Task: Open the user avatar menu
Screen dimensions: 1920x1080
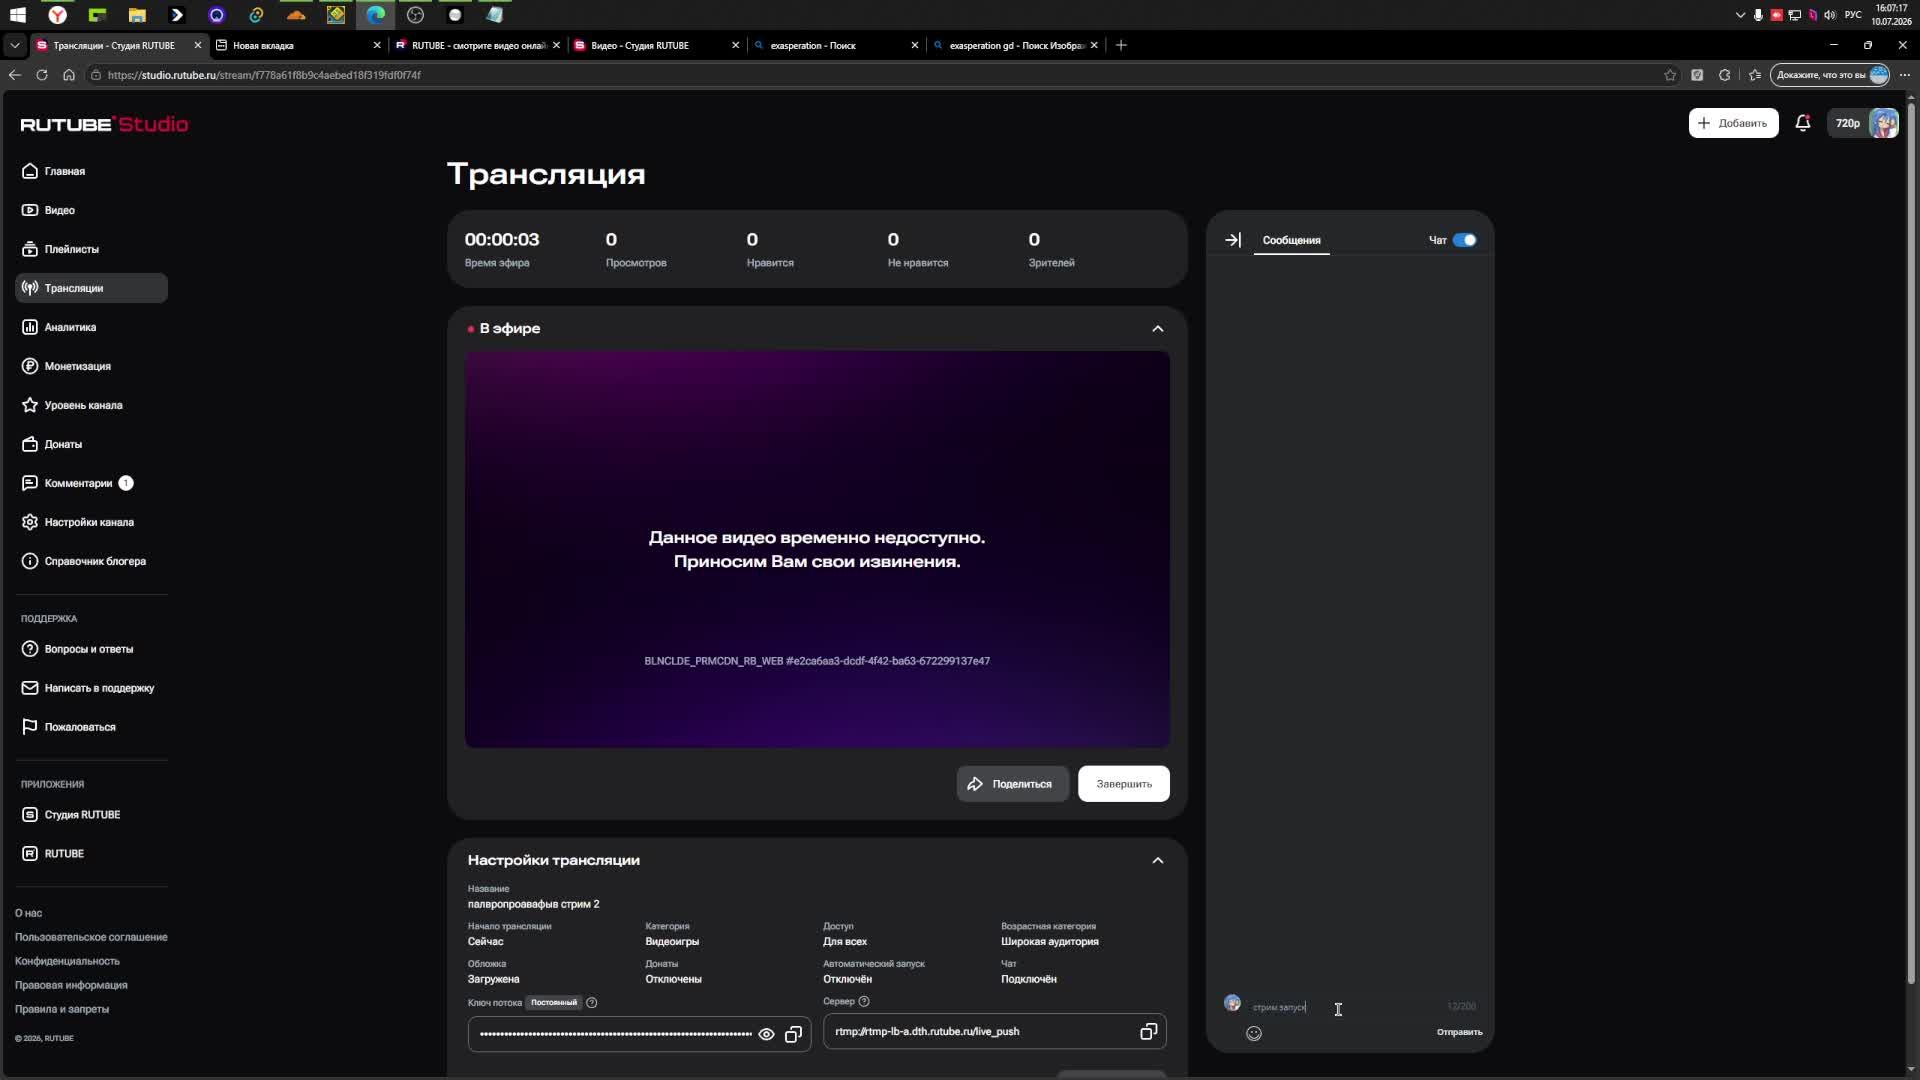Action: click(x=1884, y=123)
